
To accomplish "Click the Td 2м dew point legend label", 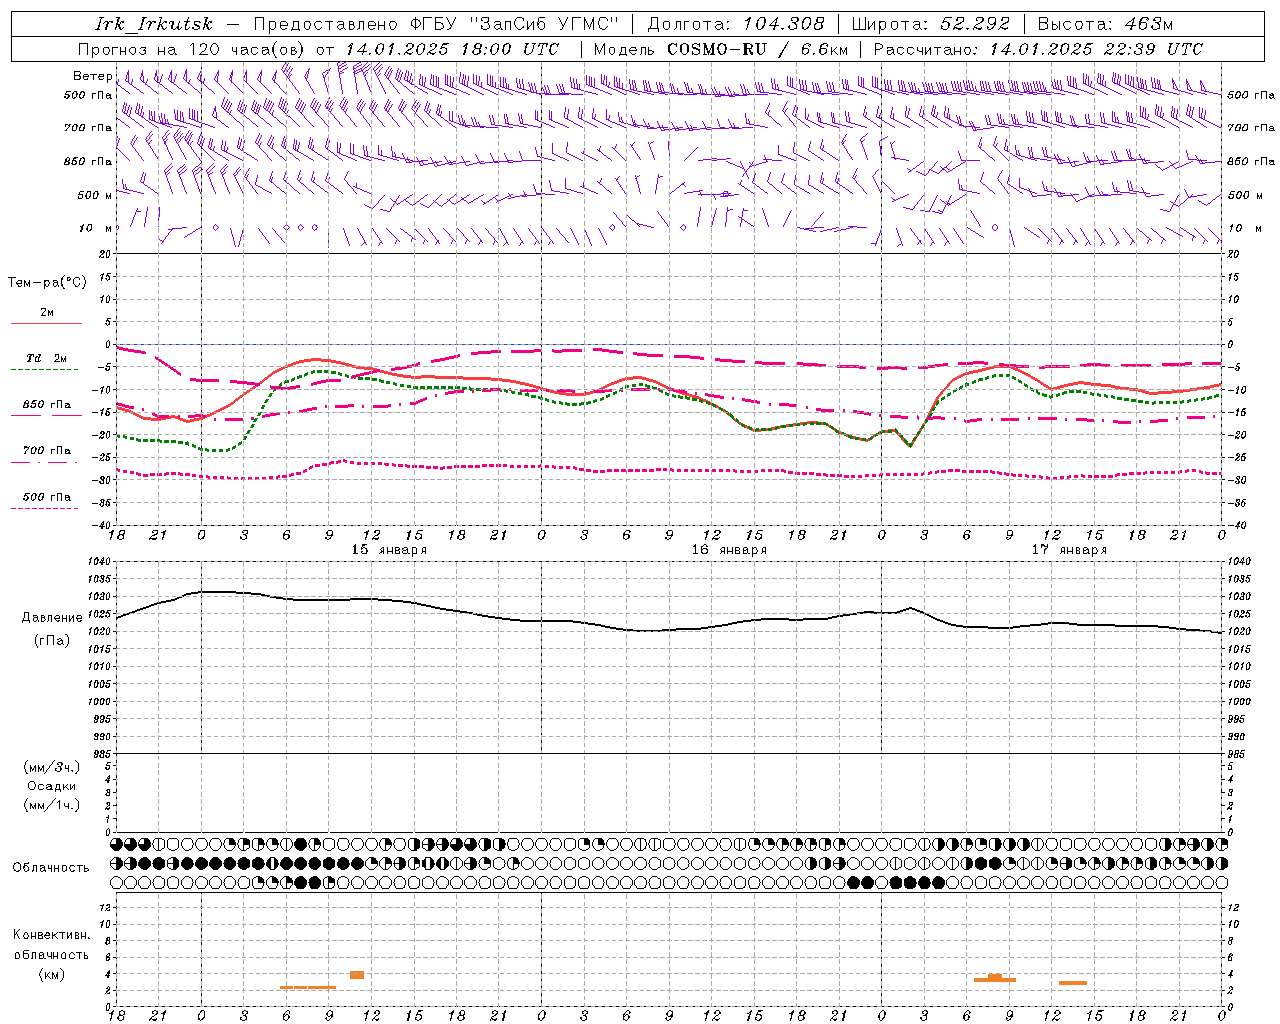I will [x=47, y=358].
